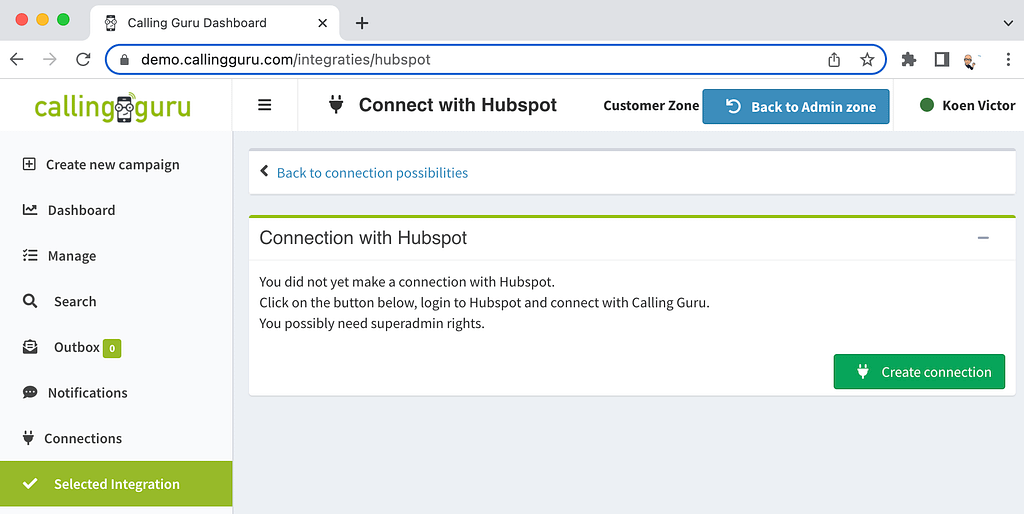Toggle the browser side panel icon

[941, 60]
